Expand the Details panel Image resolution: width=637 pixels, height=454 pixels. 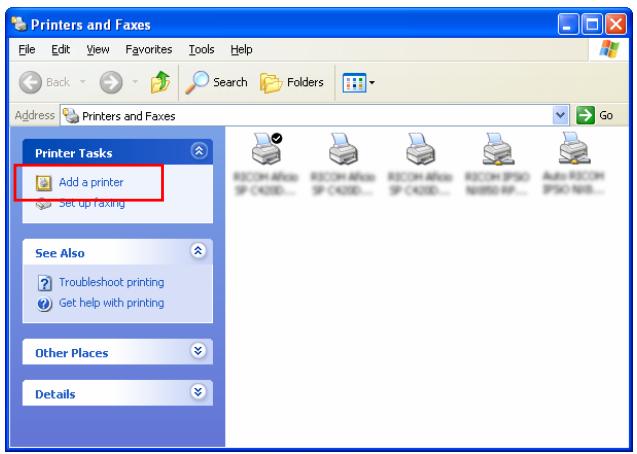(x=198, y=392)
